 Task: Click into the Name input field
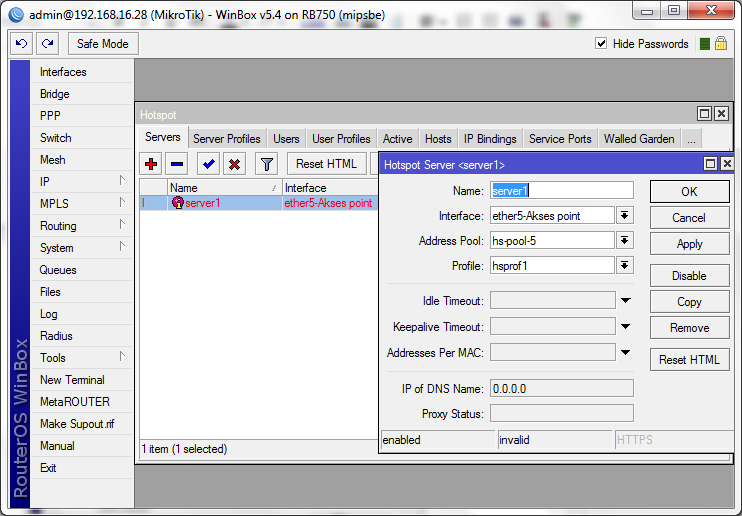click(562, 191)
